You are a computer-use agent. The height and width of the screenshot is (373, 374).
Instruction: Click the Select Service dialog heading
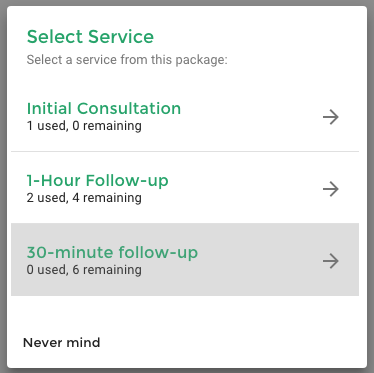tap(90, 37)
